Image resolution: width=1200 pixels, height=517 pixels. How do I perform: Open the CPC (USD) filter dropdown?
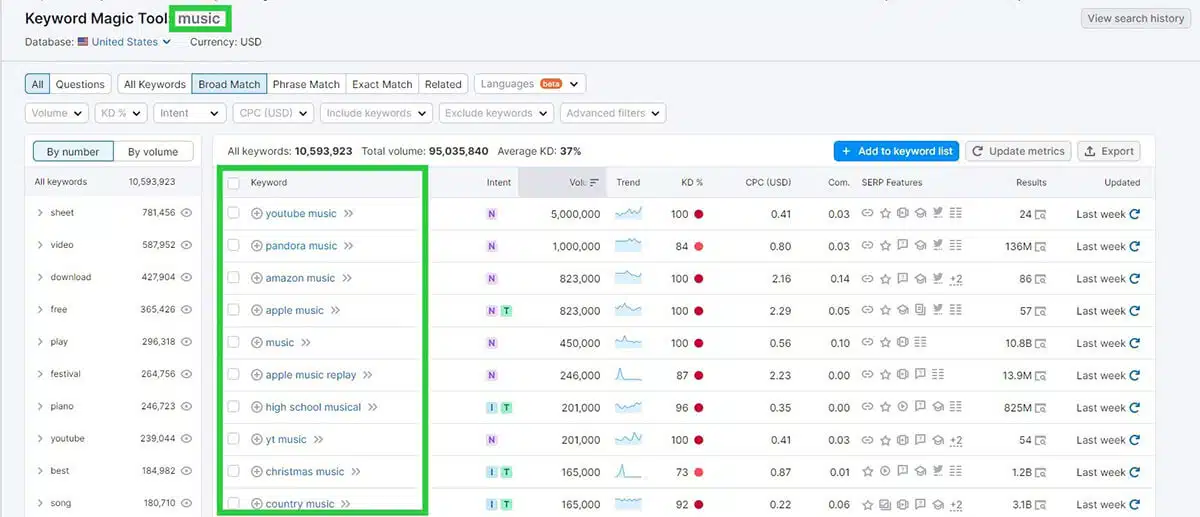273,113
